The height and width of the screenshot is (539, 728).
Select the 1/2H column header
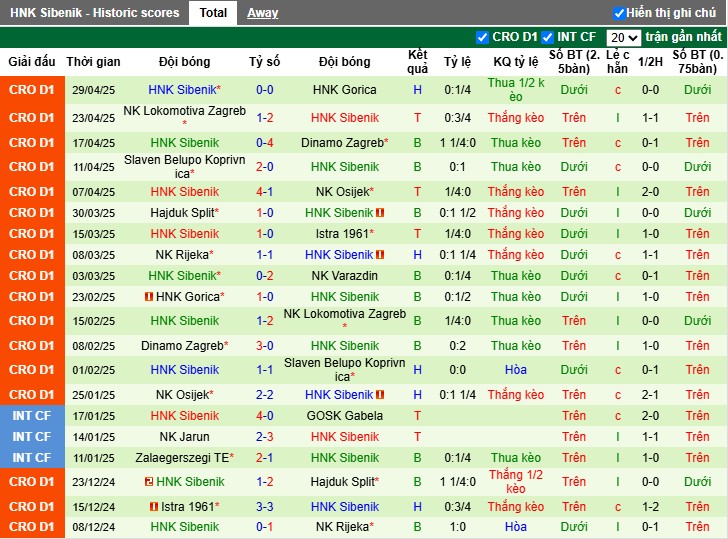[x=650, y=62]
